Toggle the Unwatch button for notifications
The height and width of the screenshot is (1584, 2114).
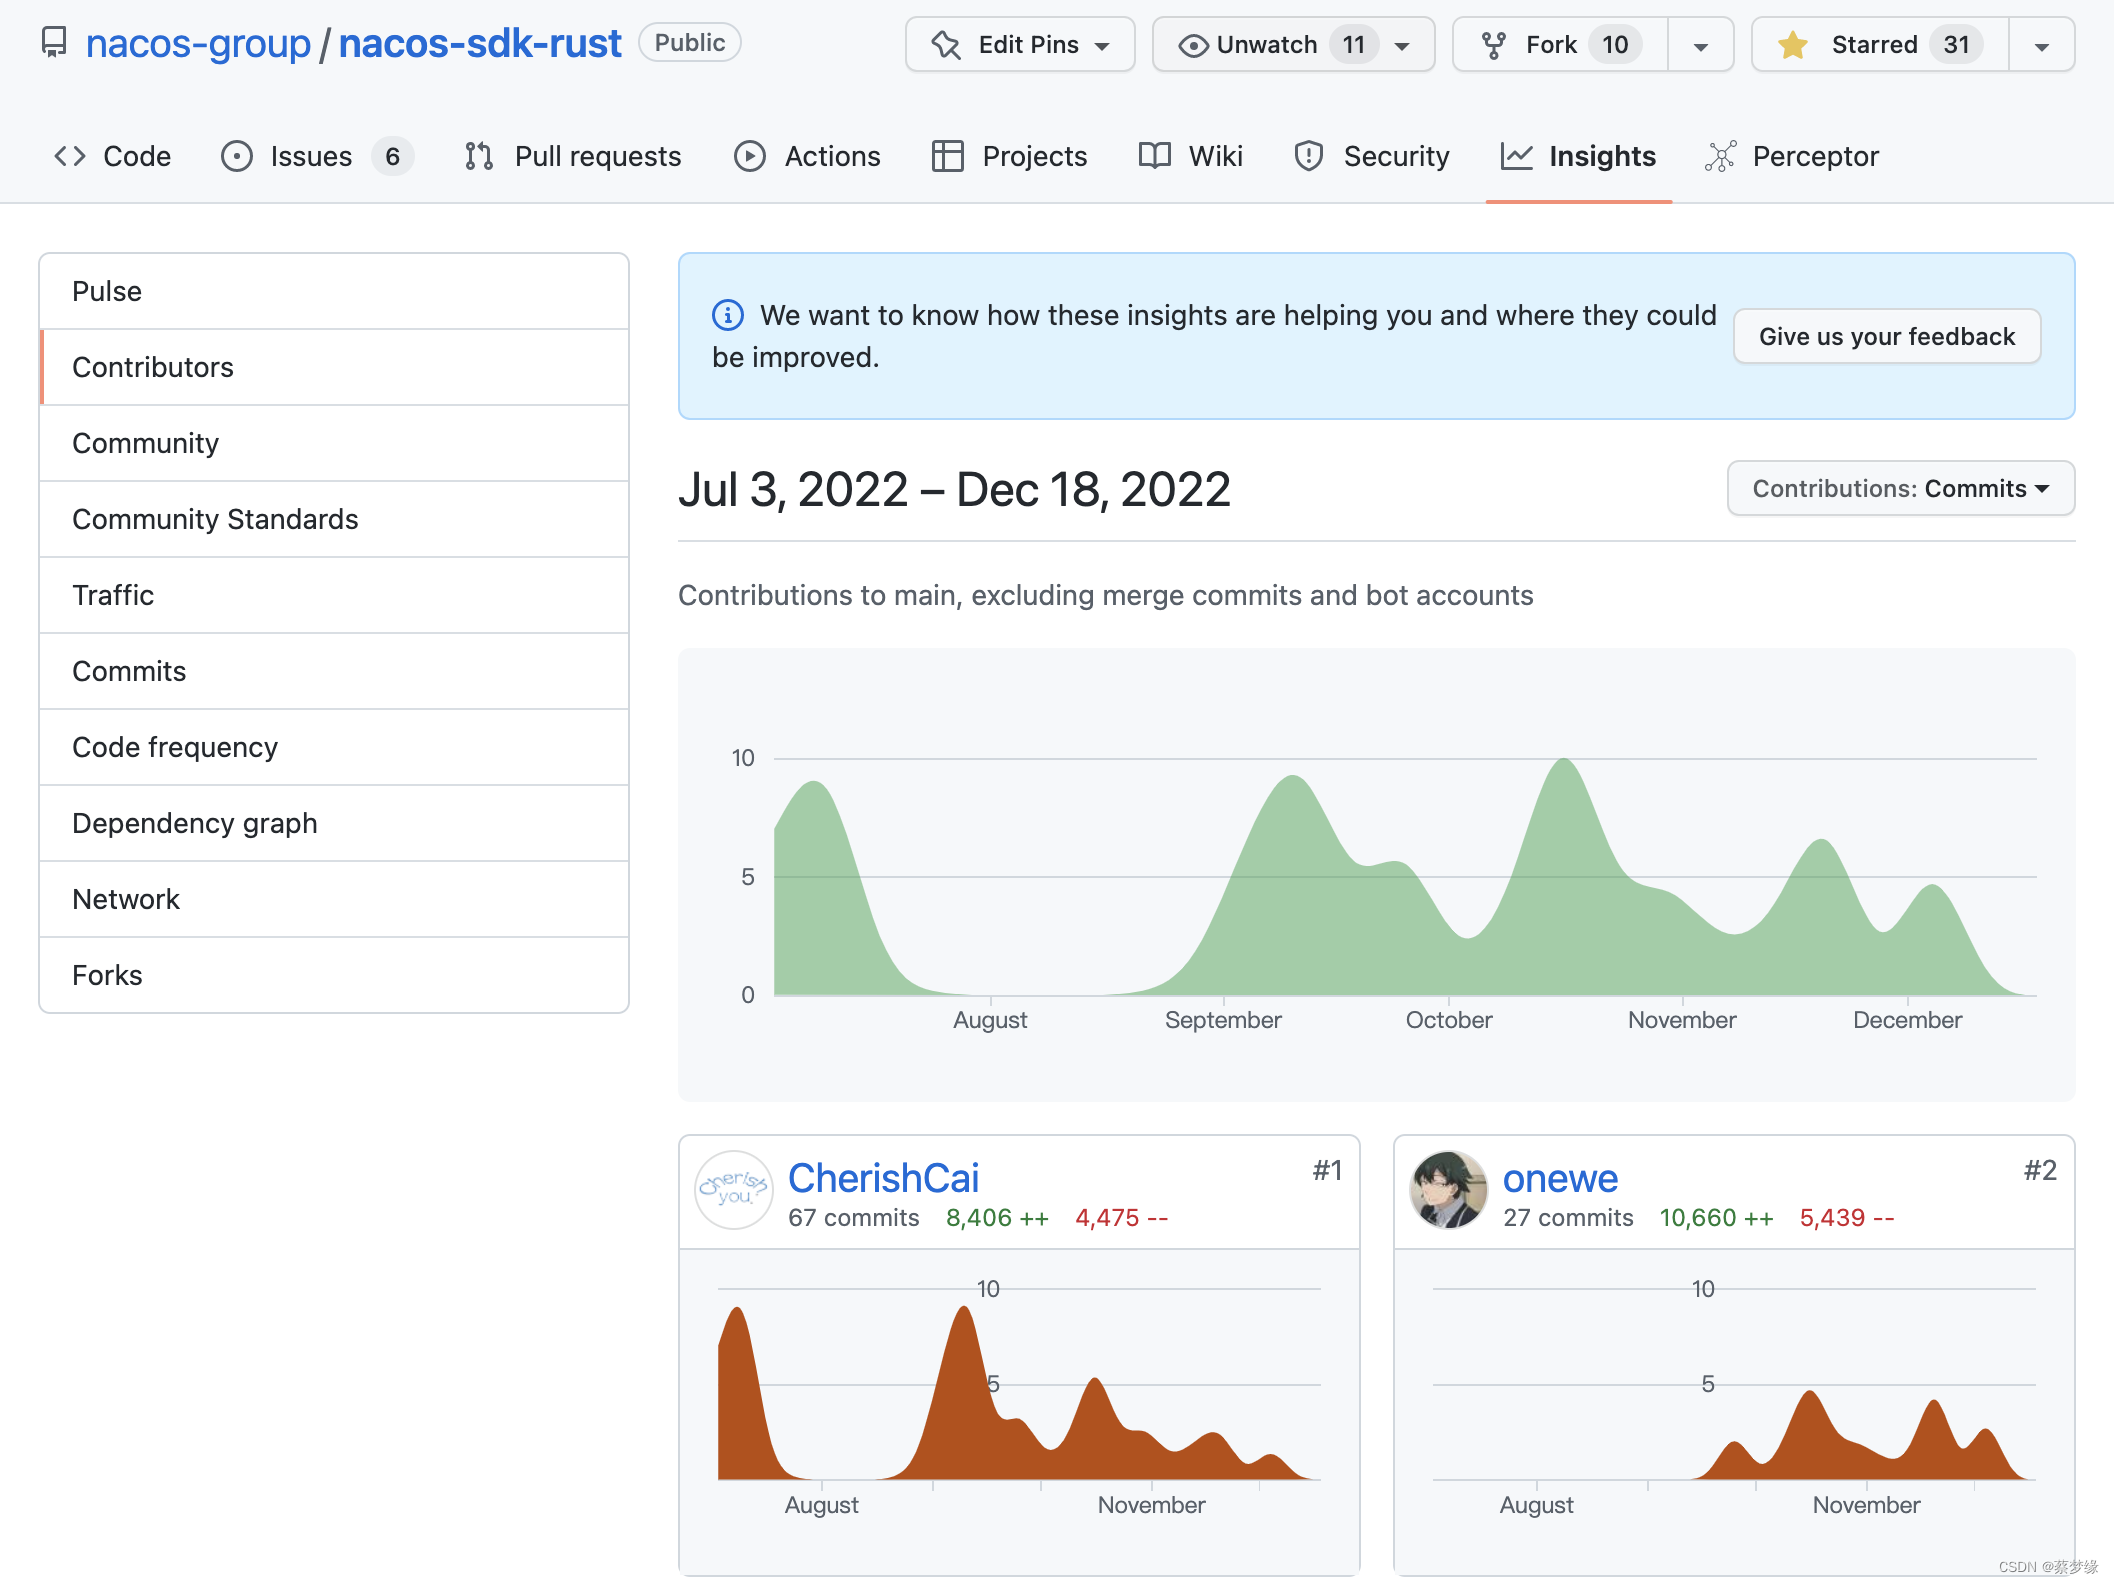[1266, 45]
